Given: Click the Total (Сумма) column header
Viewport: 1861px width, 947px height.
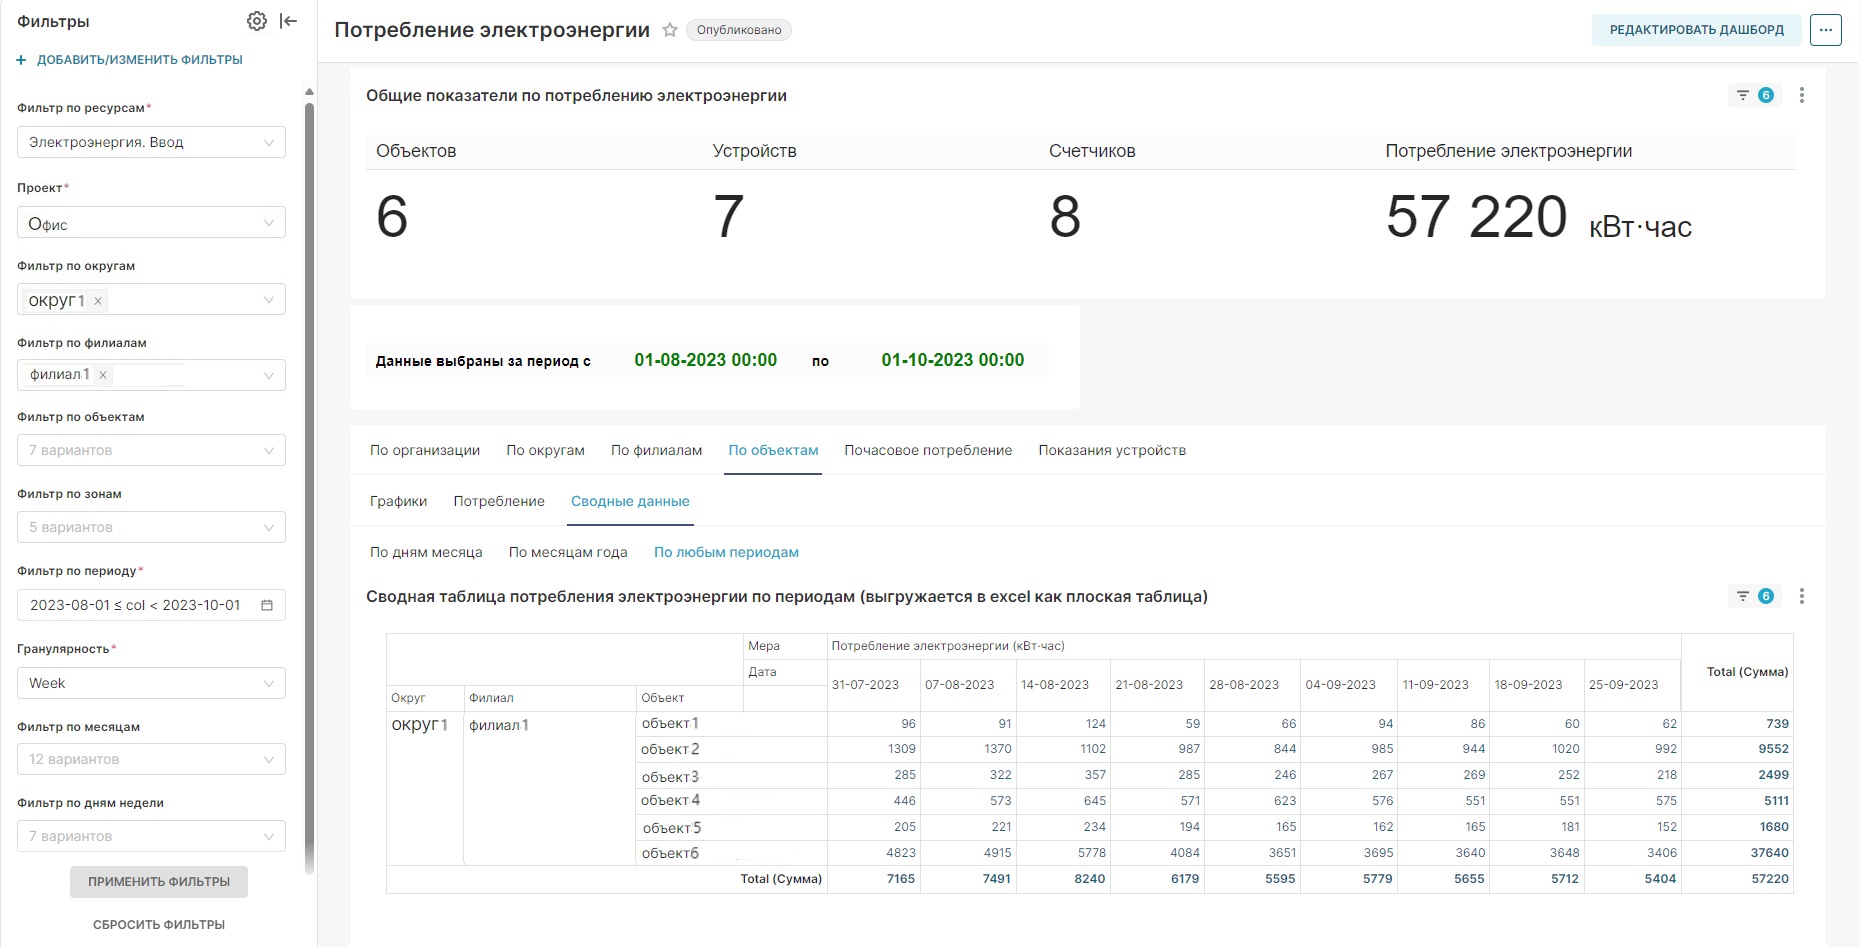Looking at the screenshot, I should [x=1737, y=672].
